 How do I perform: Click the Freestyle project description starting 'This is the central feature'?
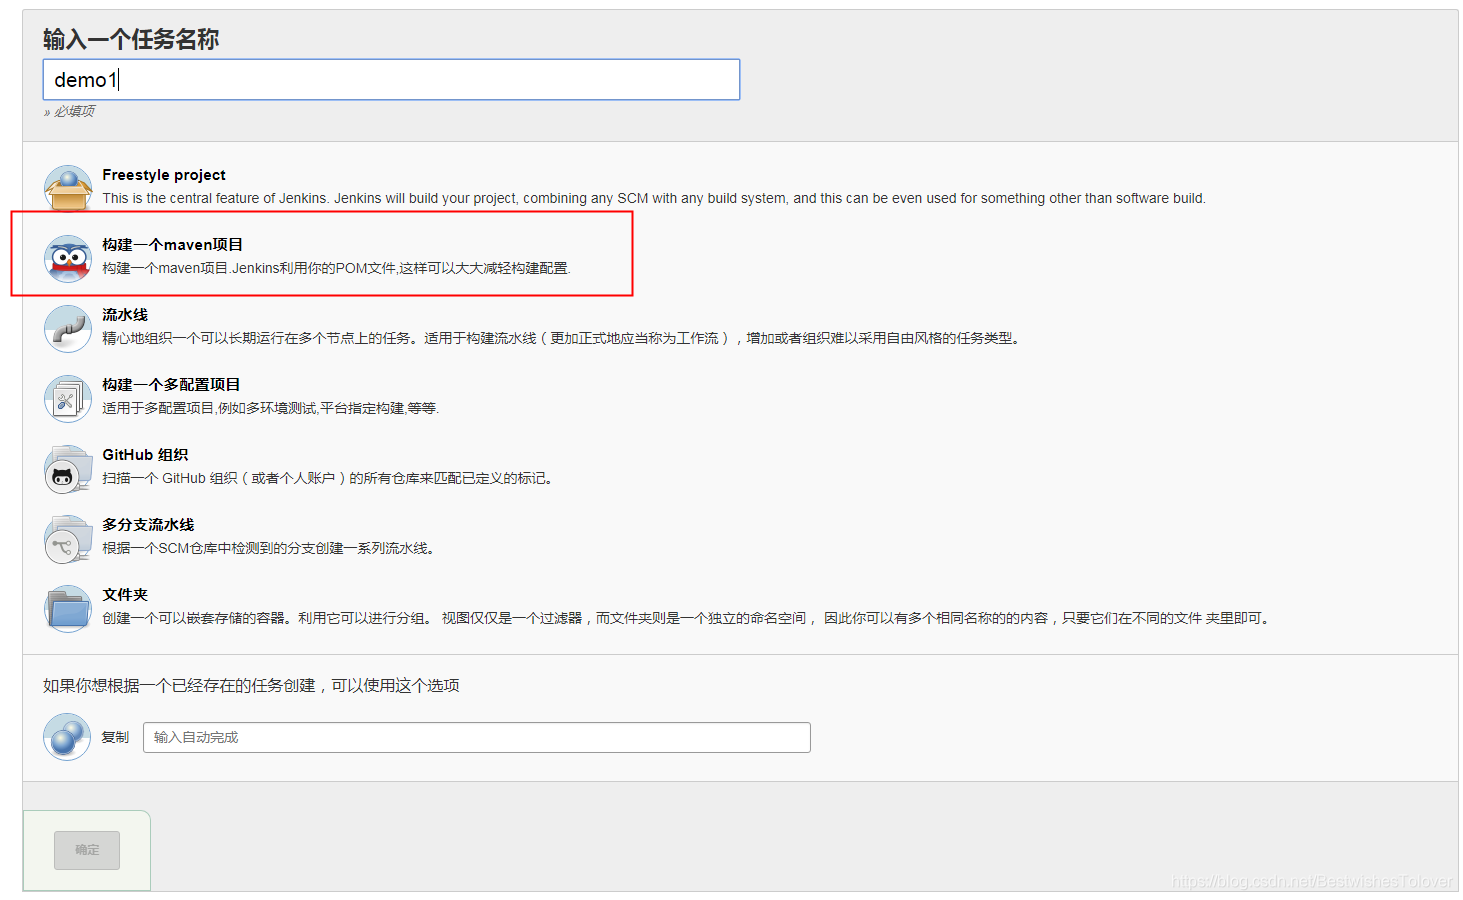pos(654,198)
